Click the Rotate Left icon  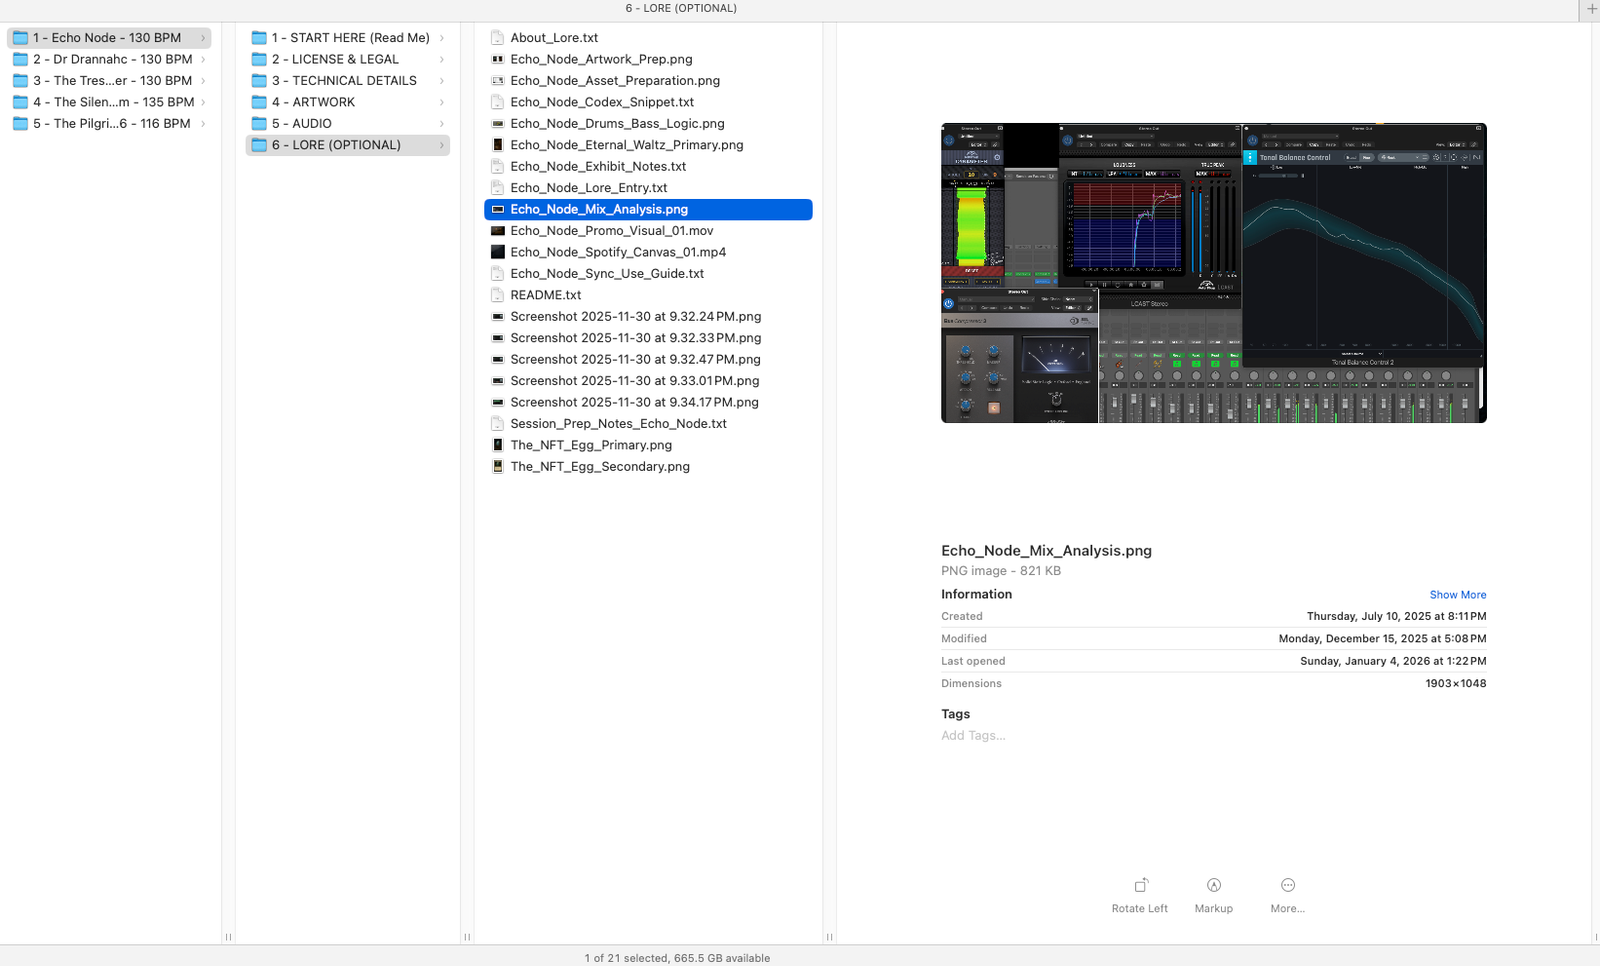pyautogui.click(x=1140, y=886)
